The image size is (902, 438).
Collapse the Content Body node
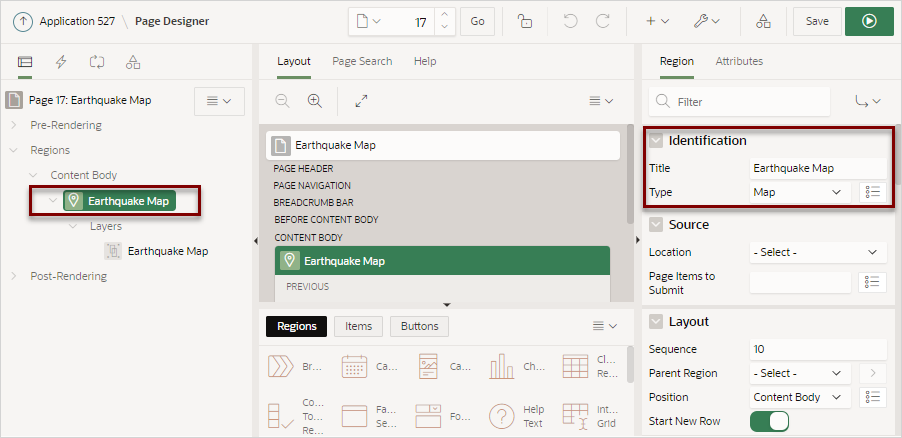33,175
